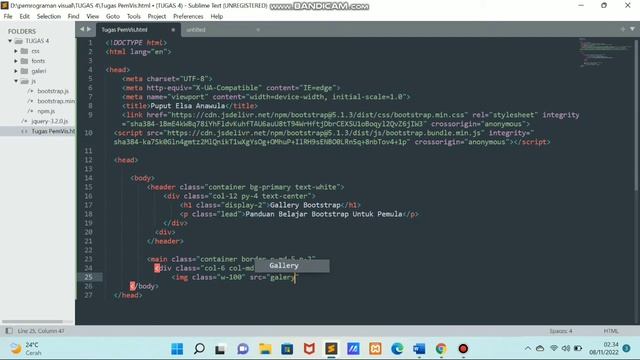Open Task View on taskbar

[x=220, y=349]
